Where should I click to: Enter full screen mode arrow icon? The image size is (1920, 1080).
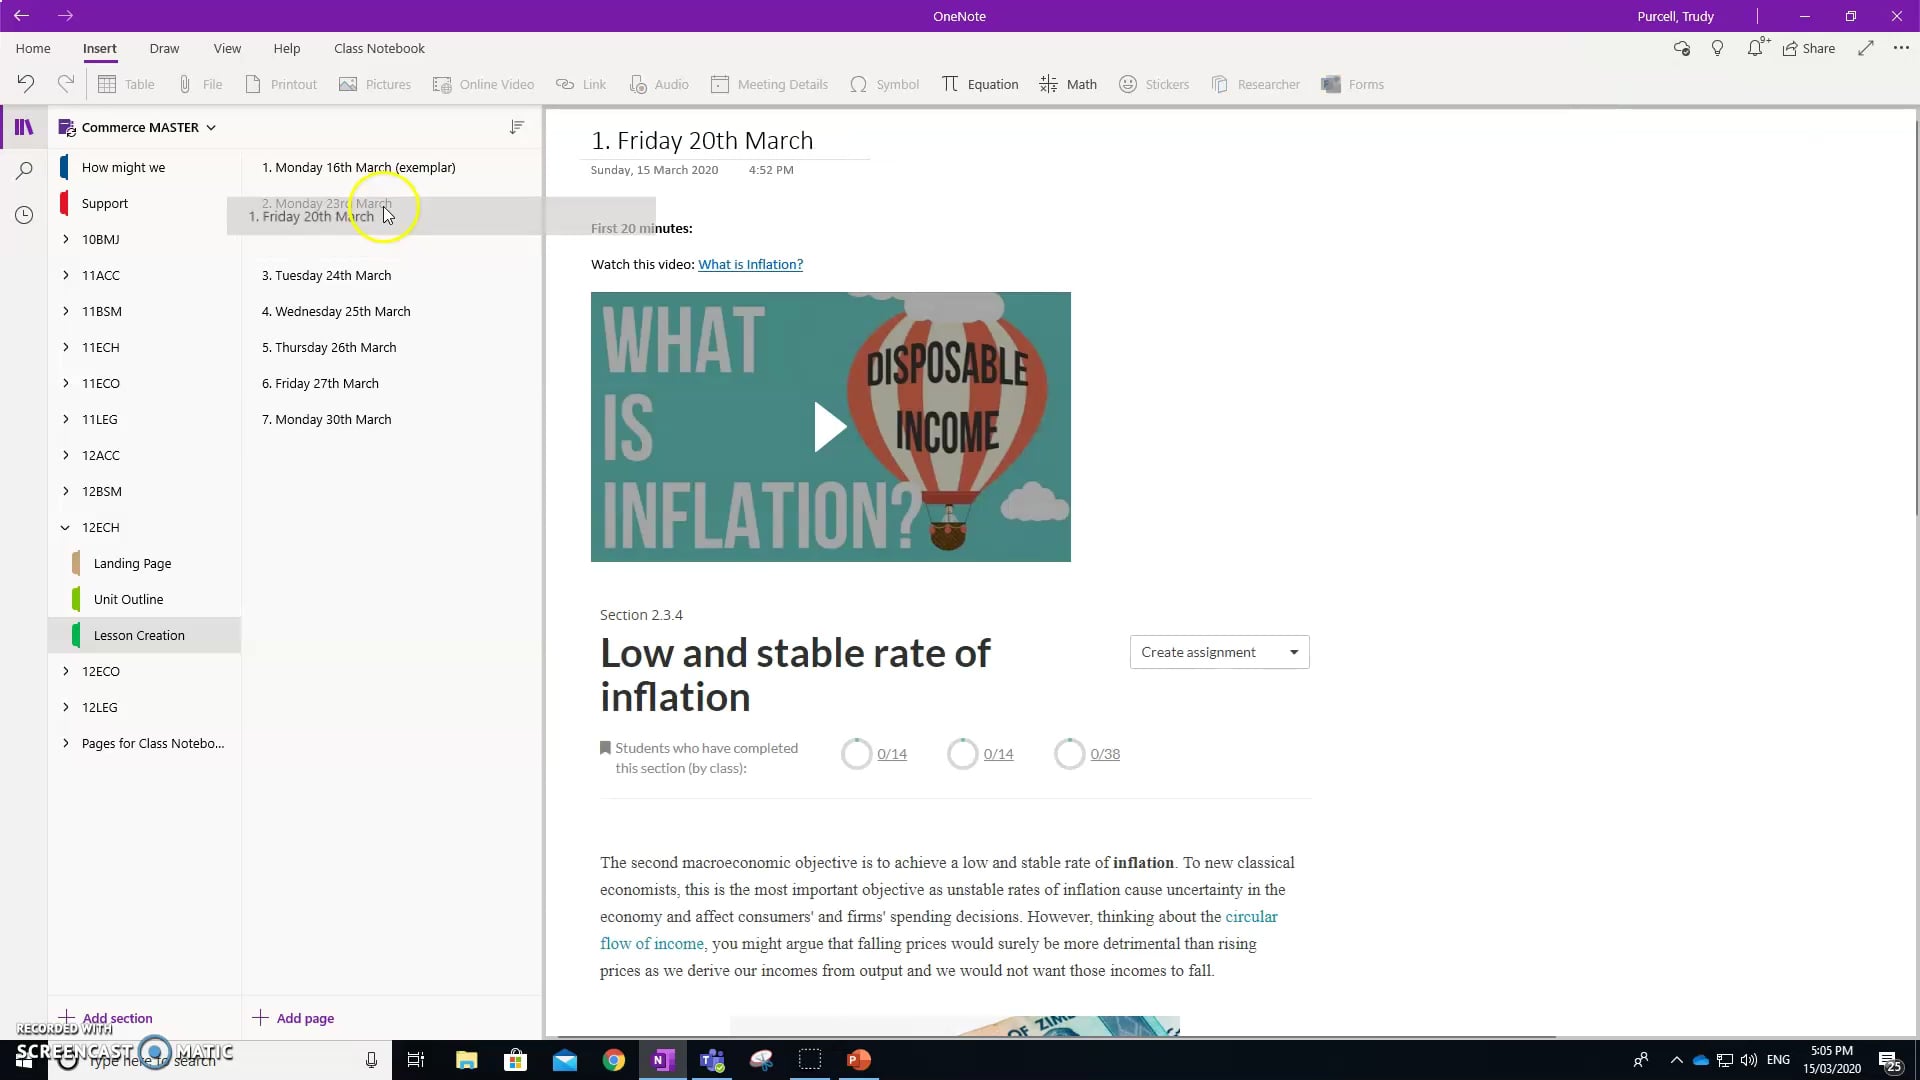(x=1866, y=48)
